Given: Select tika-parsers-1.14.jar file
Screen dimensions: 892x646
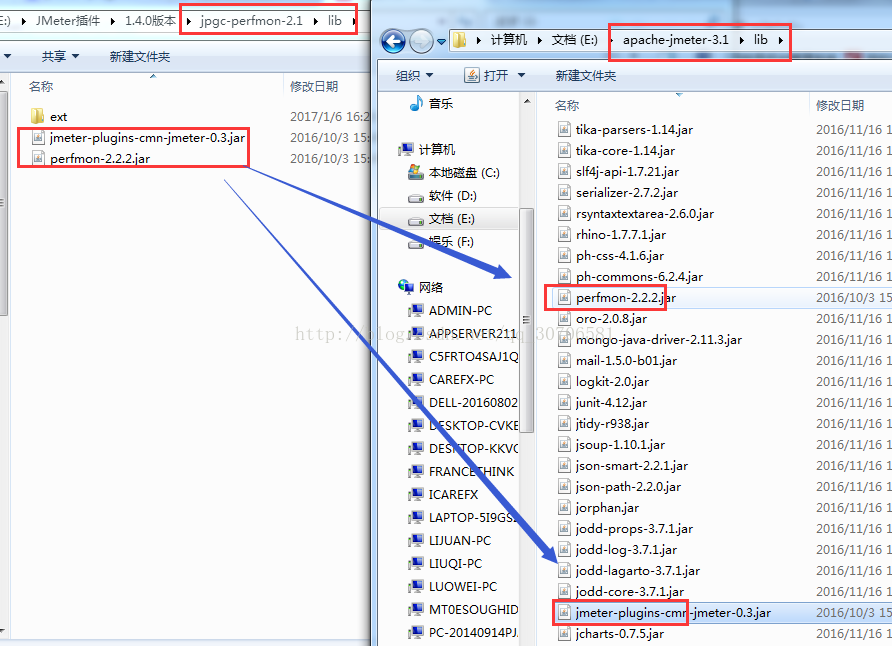Looking at the screenshot, I should coord(625,130).
